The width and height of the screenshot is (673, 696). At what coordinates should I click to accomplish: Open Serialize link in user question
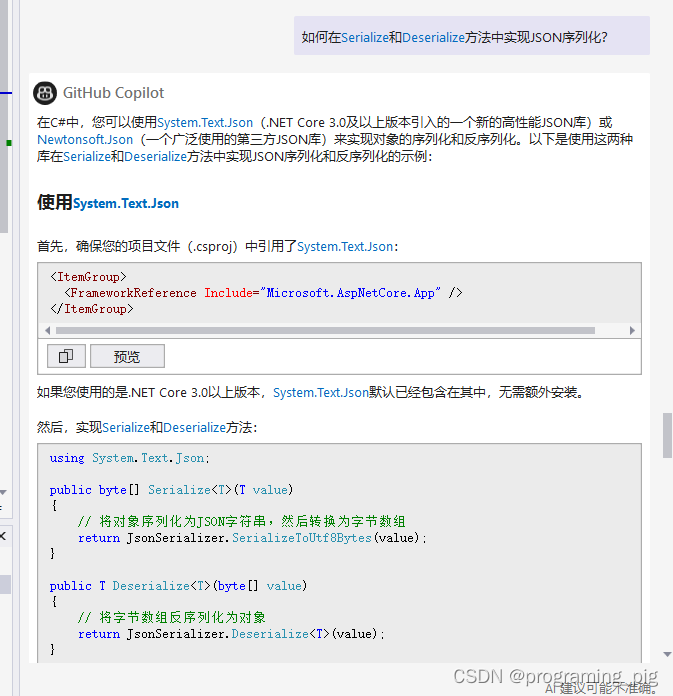364,38
